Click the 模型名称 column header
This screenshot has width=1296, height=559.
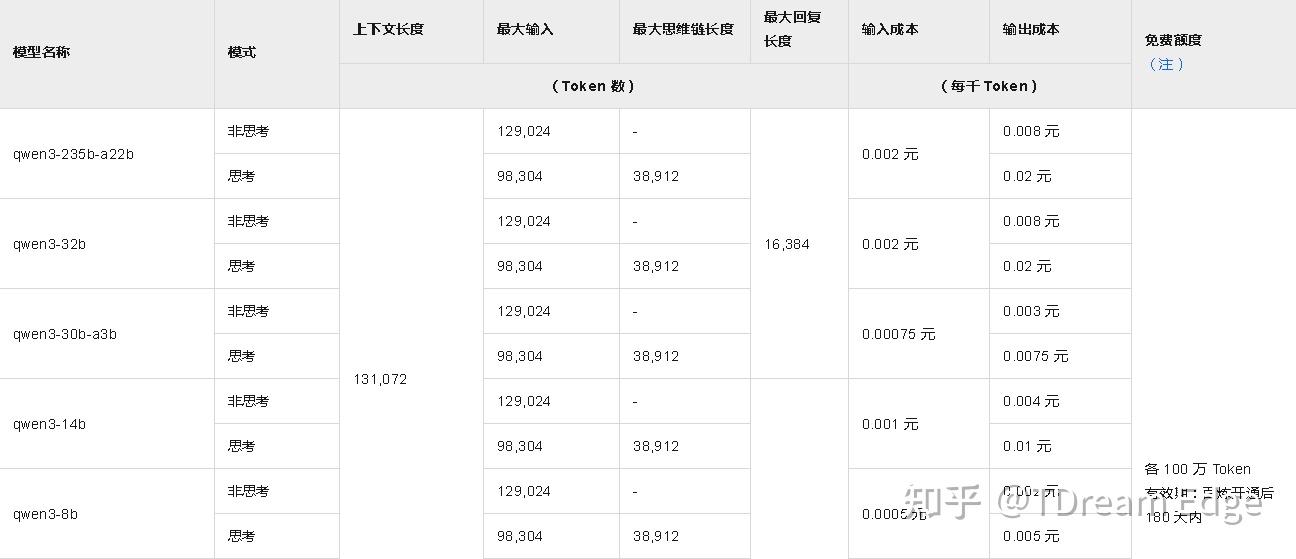[41, 52]
